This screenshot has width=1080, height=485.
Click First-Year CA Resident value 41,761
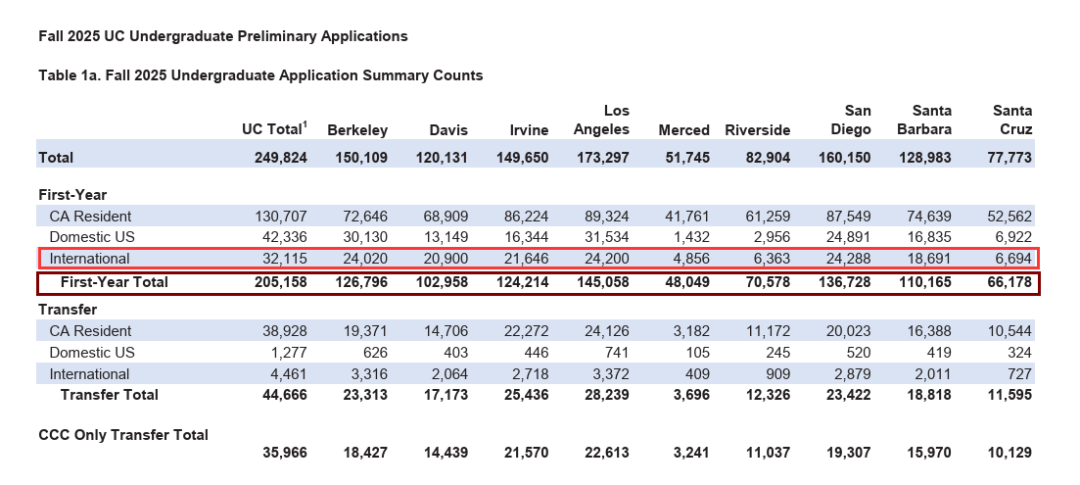point(686,217)
